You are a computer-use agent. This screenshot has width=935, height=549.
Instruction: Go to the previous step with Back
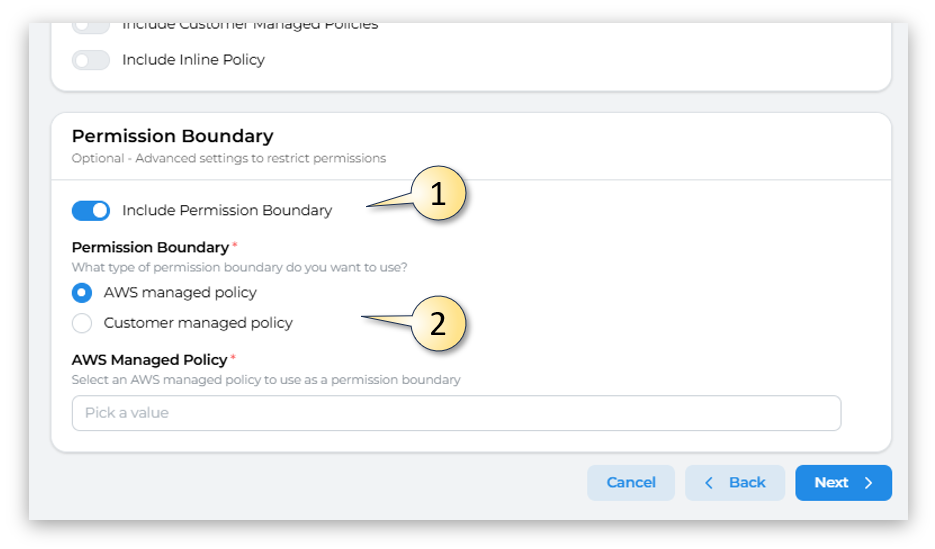click(735, 483)
